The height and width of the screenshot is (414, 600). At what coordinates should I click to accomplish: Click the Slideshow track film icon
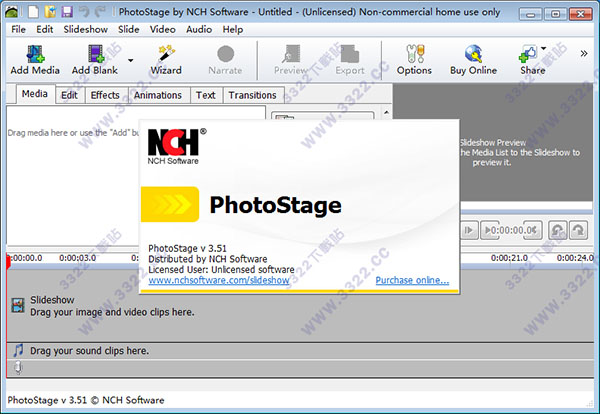tap(18, 305)
